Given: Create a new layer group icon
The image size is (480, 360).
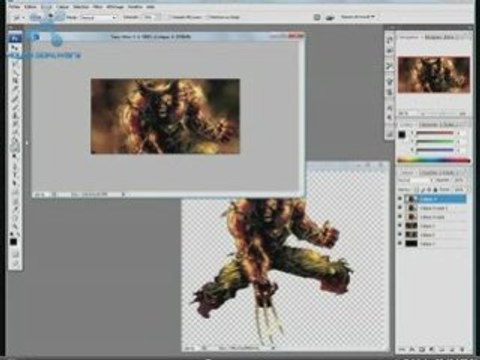Looking at the screenshot, I should pyautogui.click(x=442, y=349).
